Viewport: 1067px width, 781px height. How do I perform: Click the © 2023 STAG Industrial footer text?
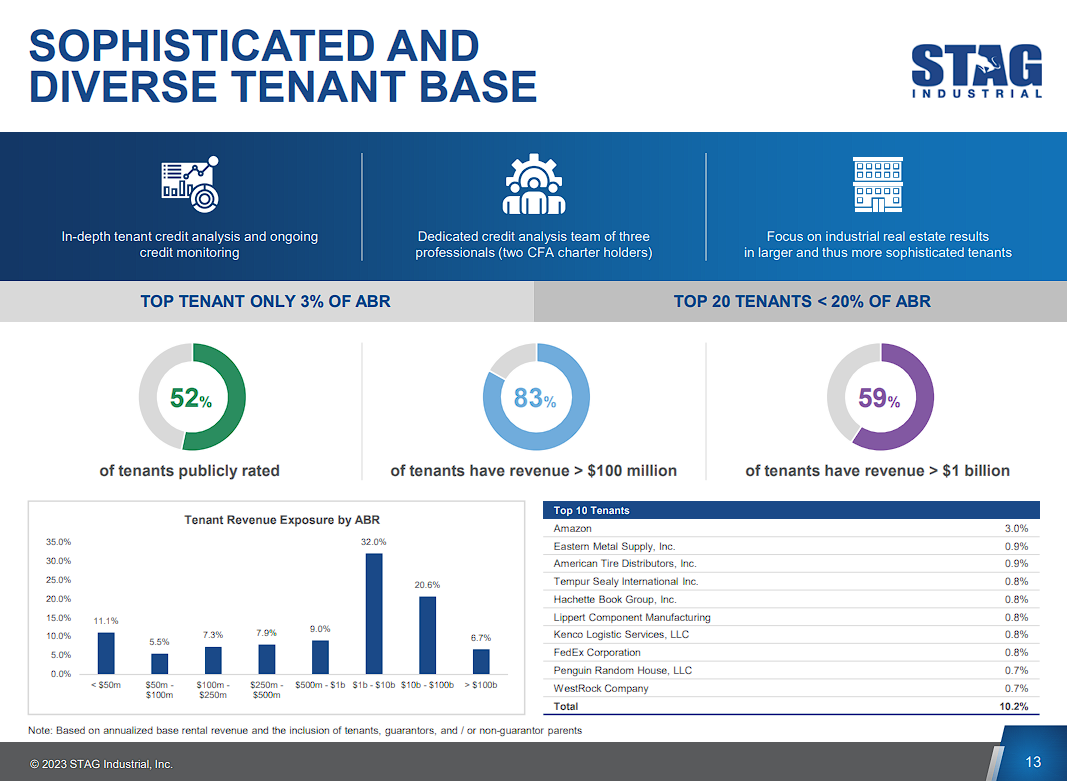click(x=101, y=764)
